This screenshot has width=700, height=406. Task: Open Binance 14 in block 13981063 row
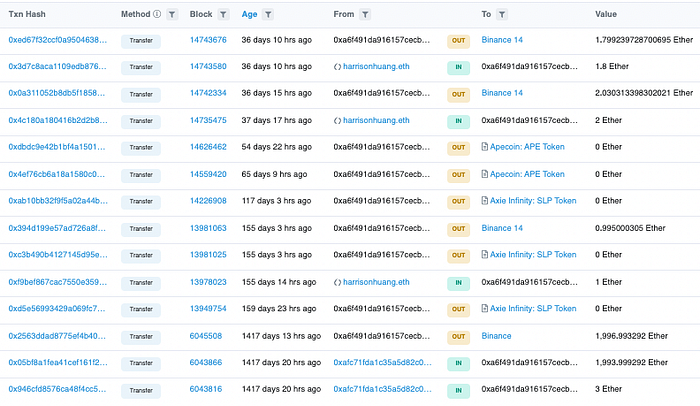click(502, 228)
